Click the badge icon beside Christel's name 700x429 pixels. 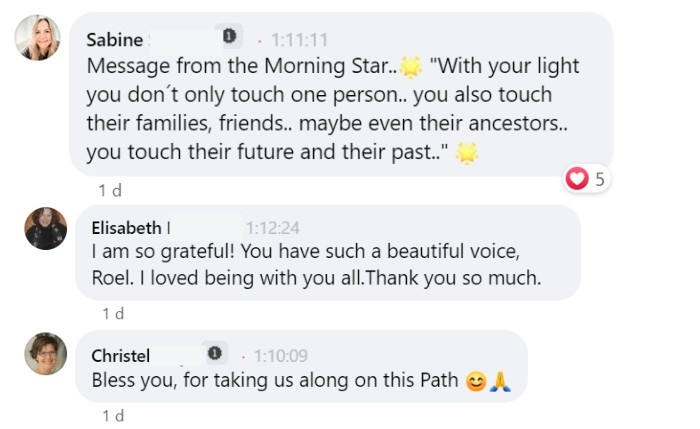[x=214, y=353]
